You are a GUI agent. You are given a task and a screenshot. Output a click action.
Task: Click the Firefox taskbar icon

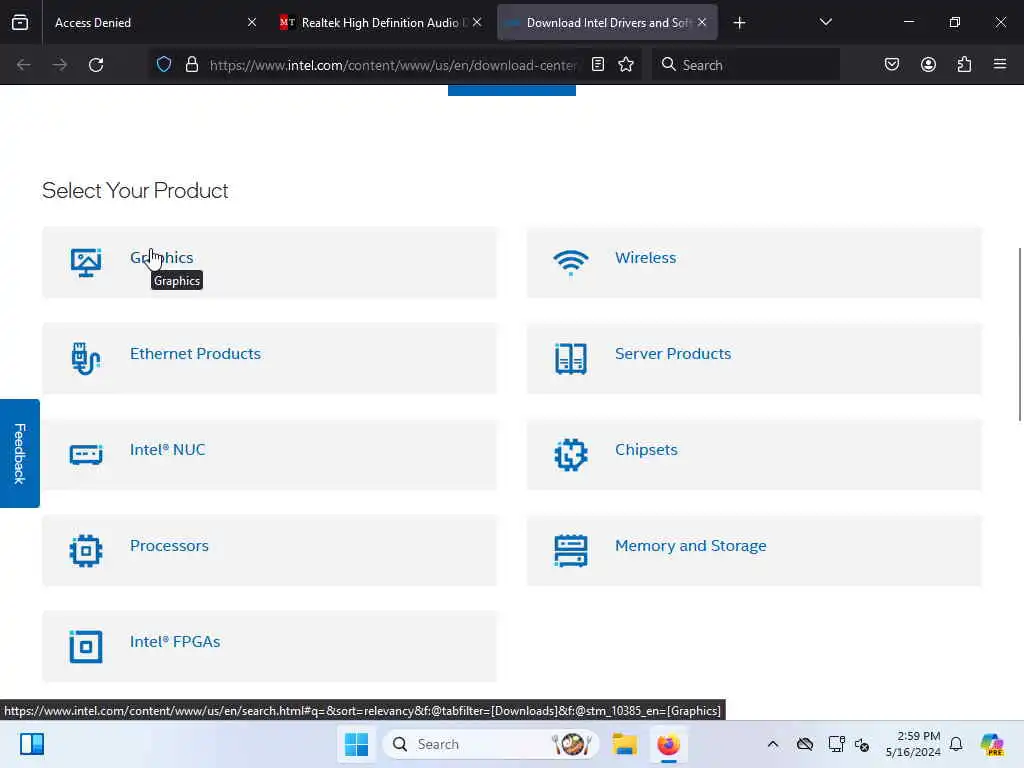pyautogui.click(x=668, y=744)
